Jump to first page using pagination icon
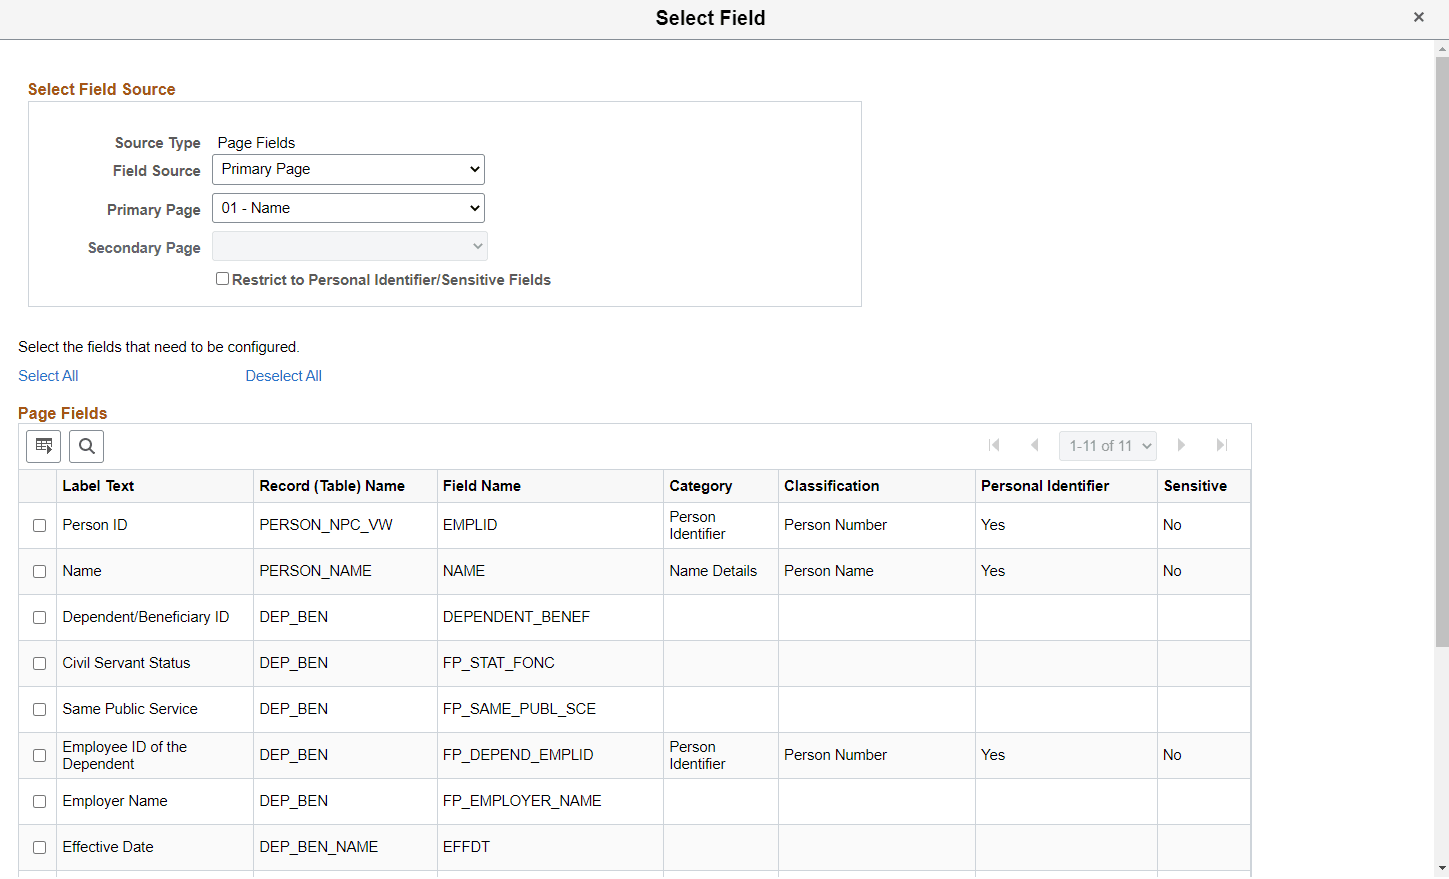Viewport: 1449px width, 879px height. 994,445
